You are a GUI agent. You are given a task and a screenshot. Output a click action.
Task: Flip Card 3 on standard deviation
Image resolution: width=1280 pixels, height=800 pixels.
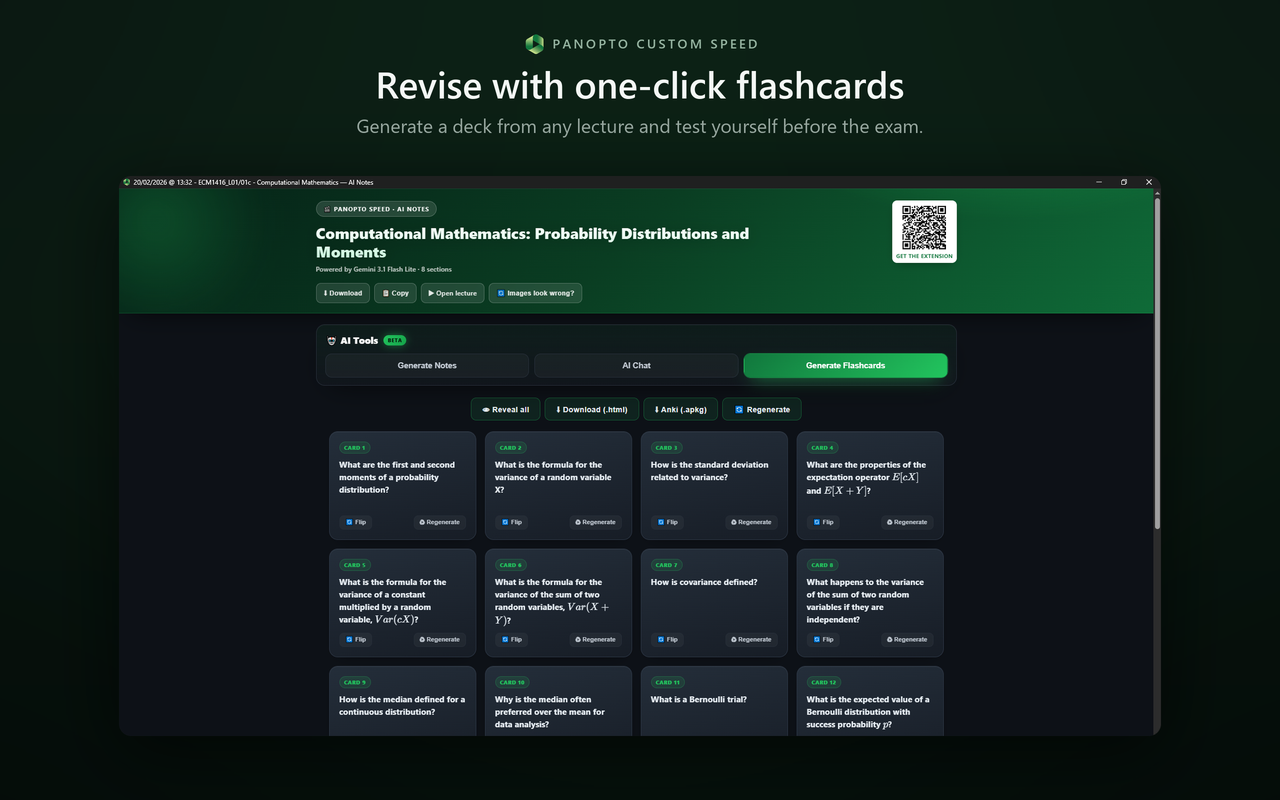pos(668,522)
